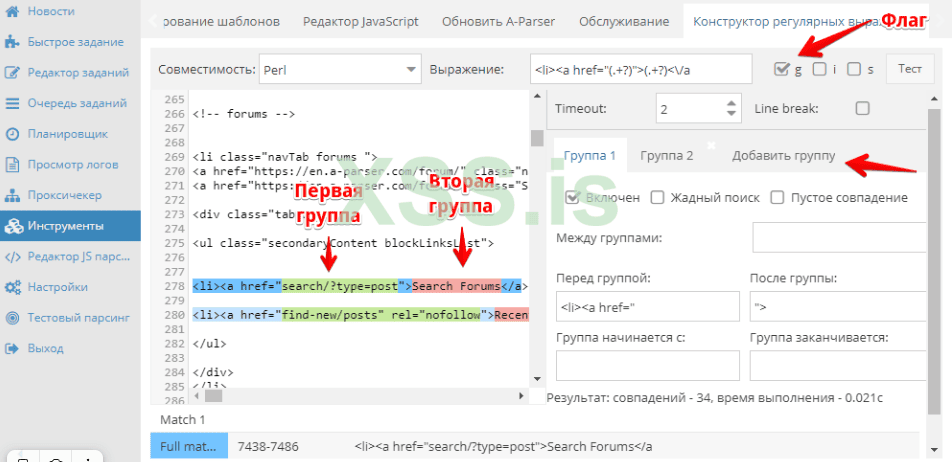Click code editor scroll right arrow
The image size is (952, 462).
click(x=521, y=396)
